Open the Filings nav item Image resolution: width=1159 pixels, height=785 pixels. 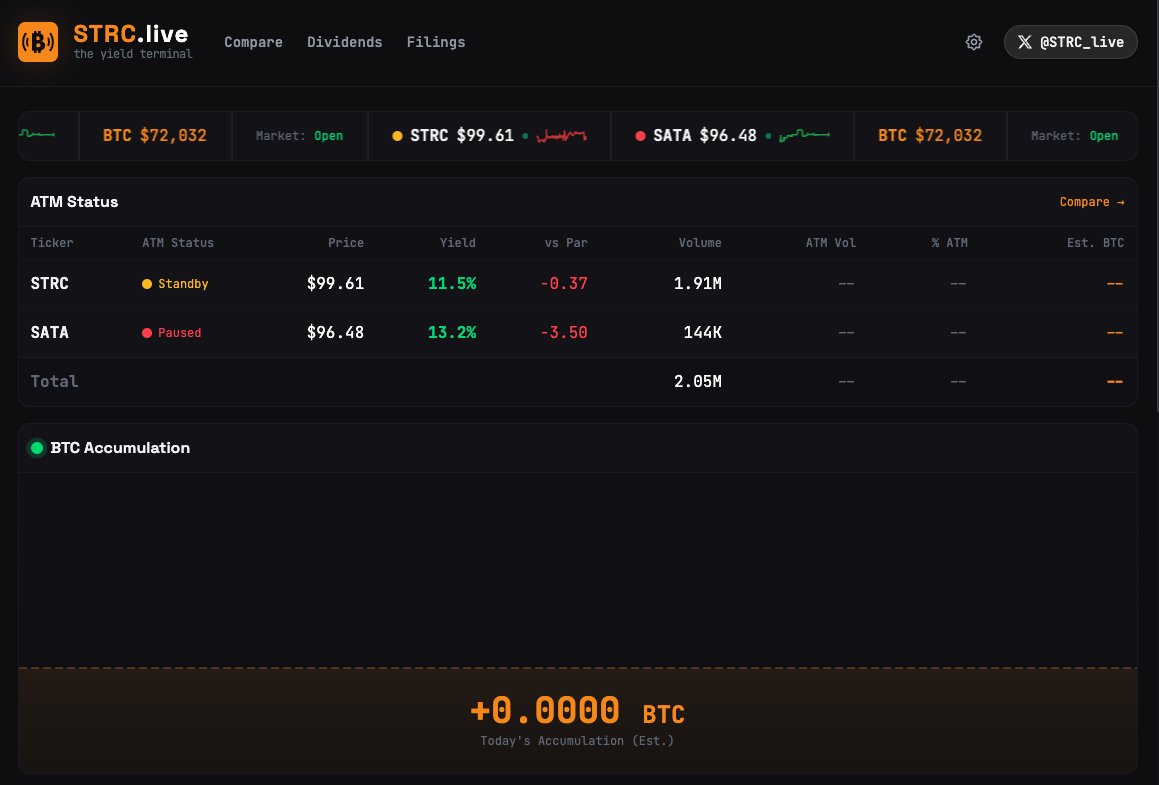point(436,42)
